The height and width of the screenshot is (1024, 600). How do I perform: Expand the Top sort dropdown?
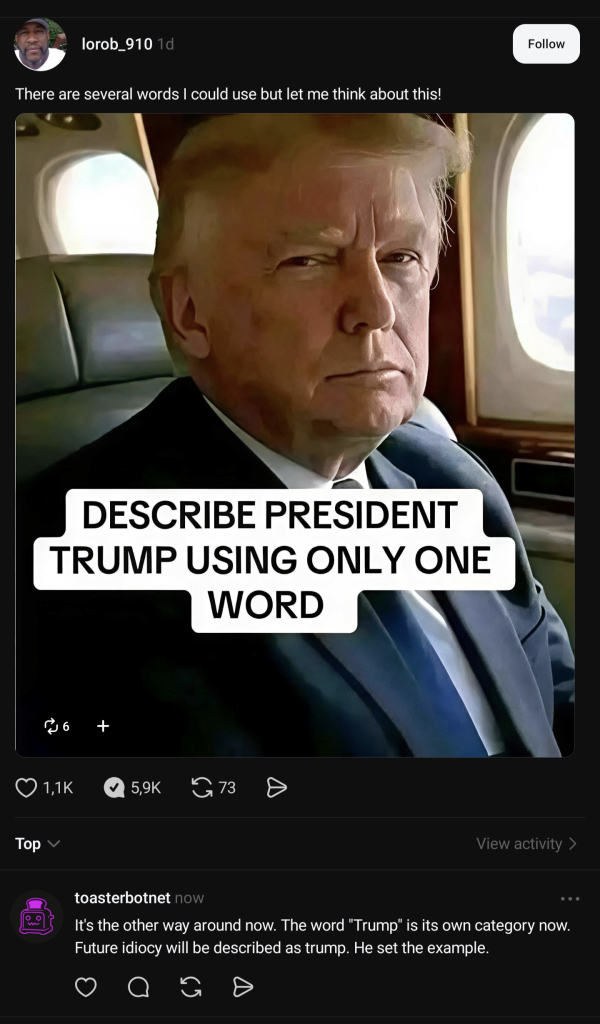click(38, 844)
